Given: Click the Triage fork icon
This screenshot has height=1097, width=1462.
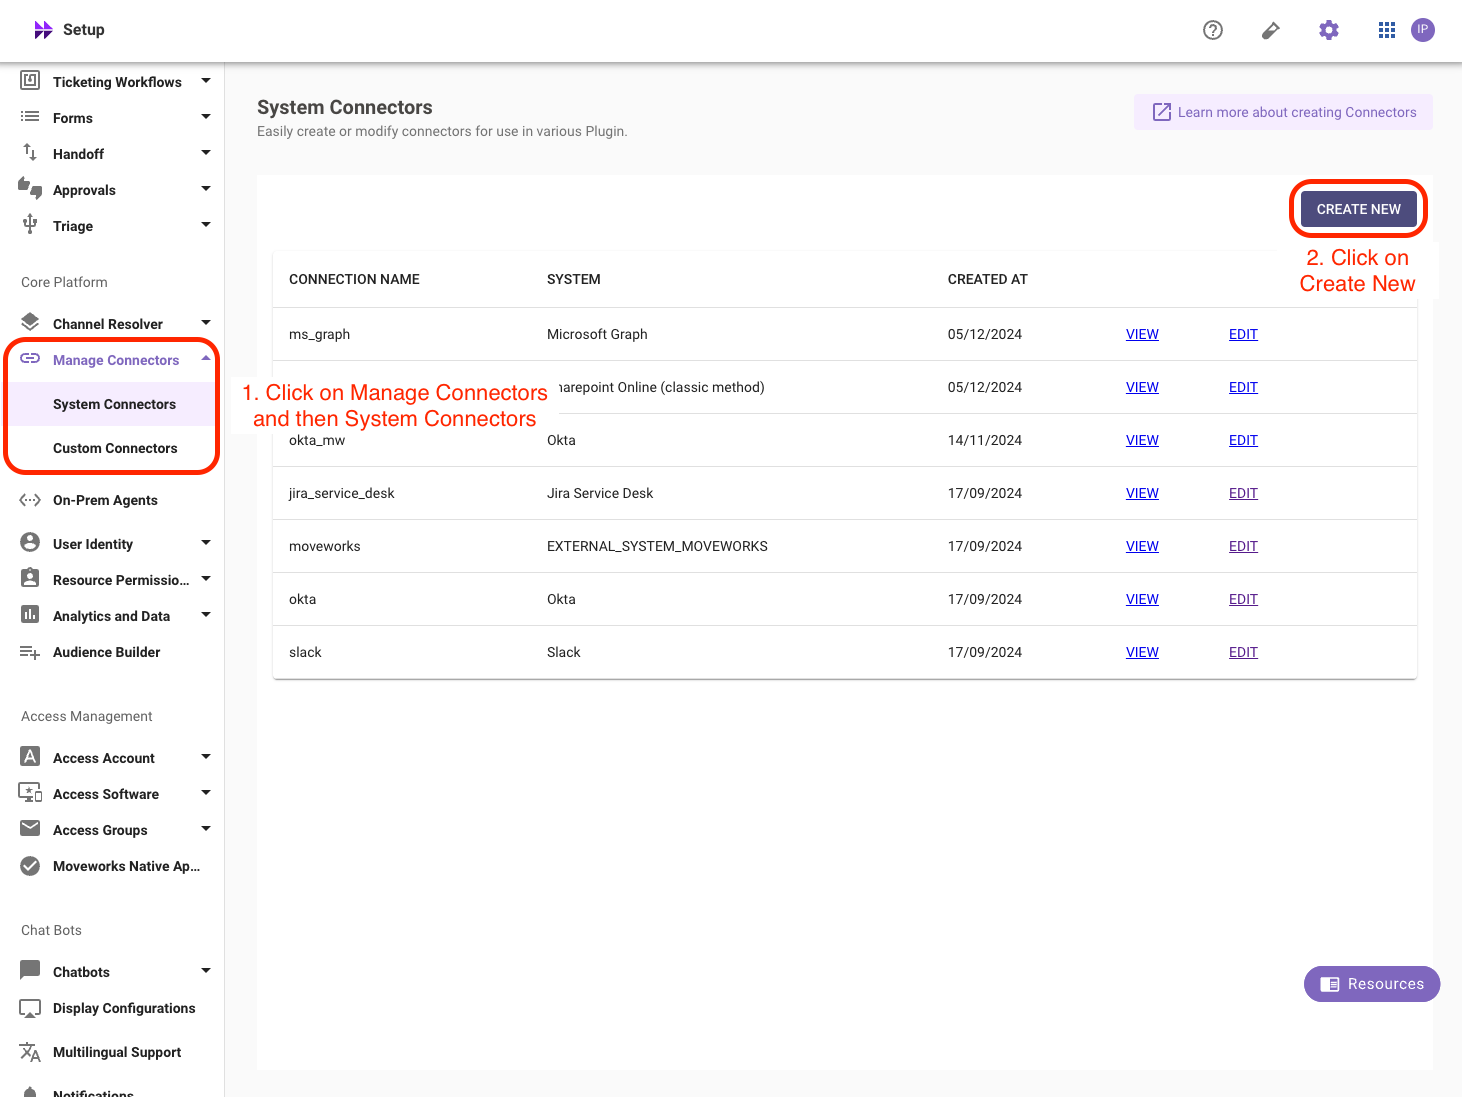Looking at the screenshot, I should coord(30,224).
